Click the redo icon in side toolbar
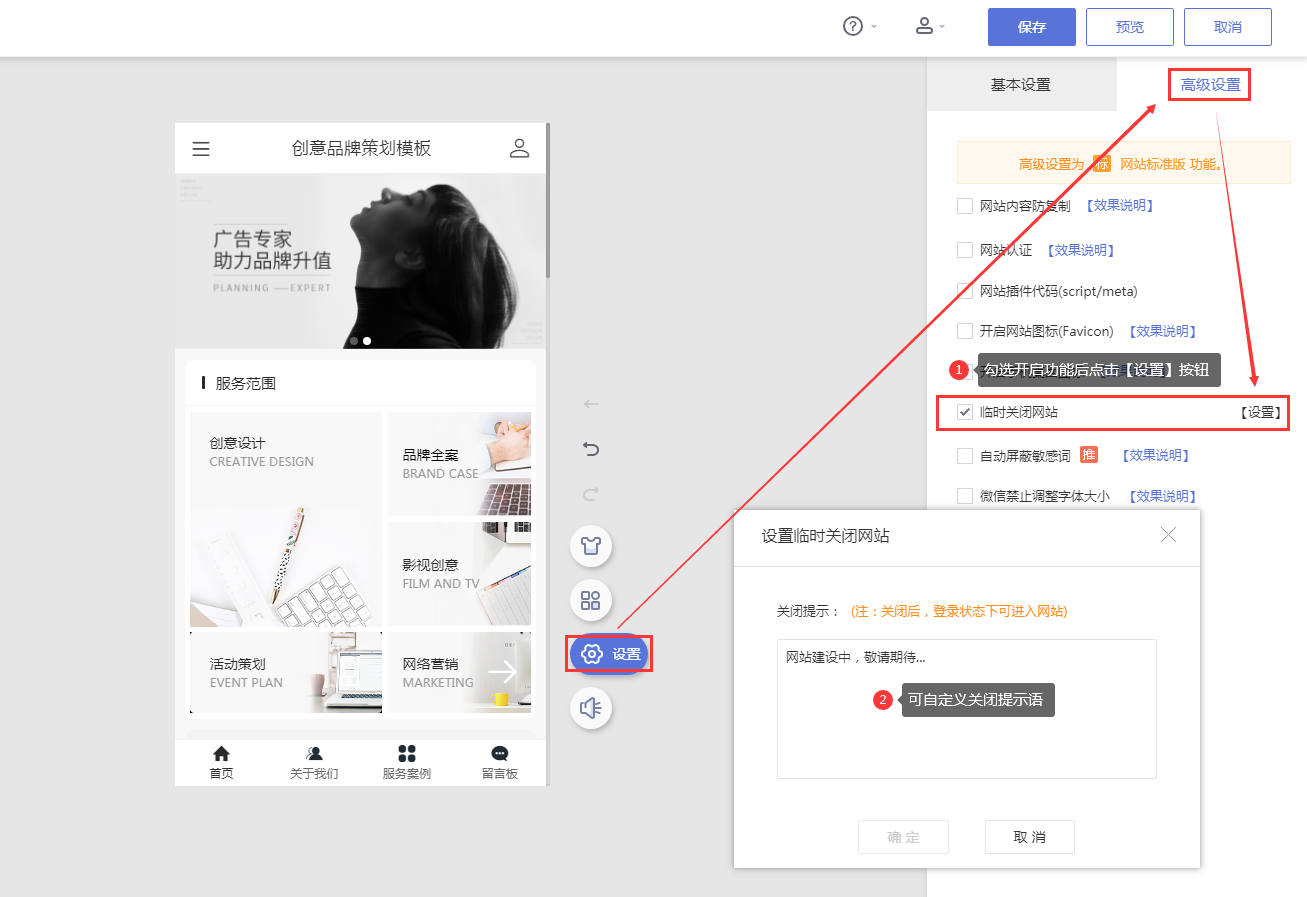The height and width of the screenshot is (897, 1307). [x=591, y=494]
